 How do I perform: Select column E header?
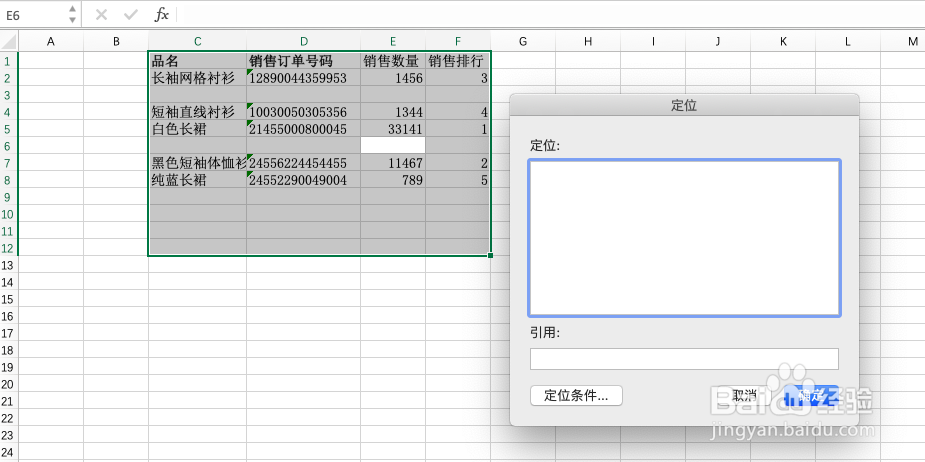(393, 41)
